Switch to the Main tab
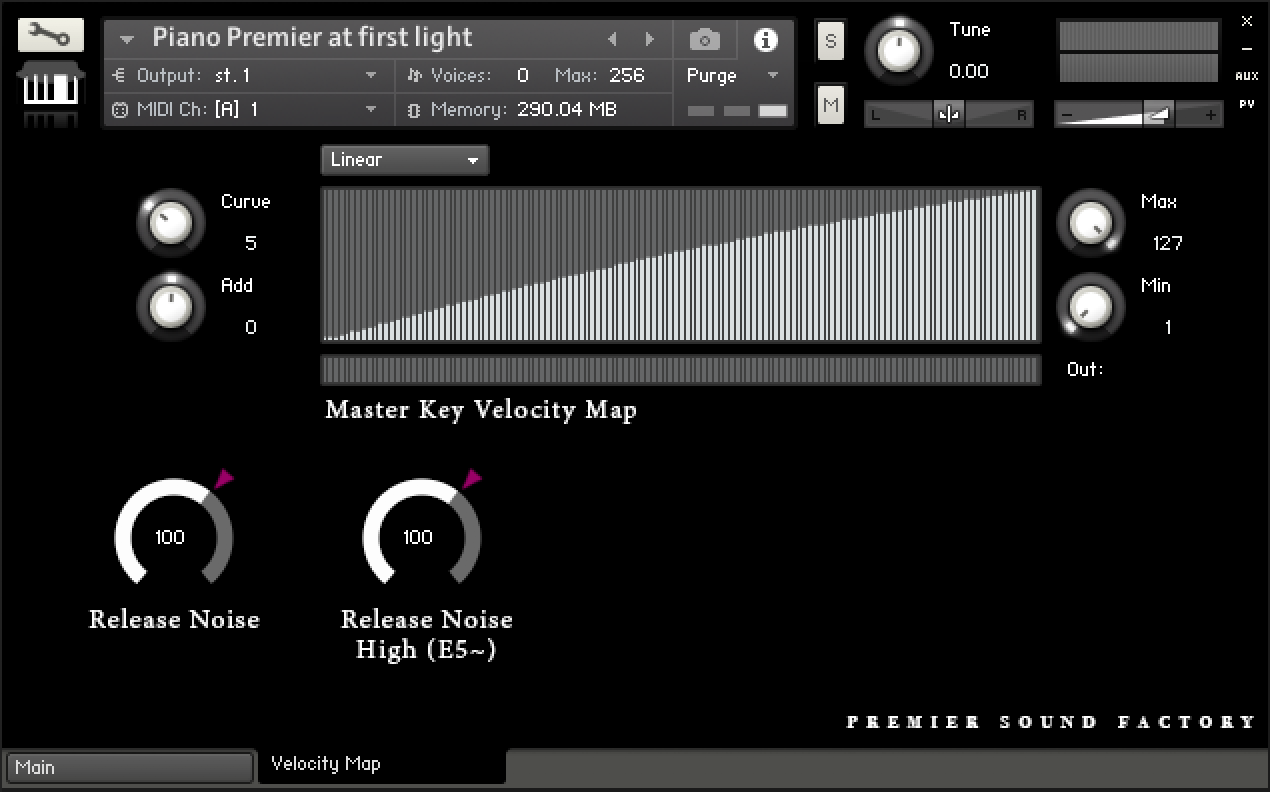Image resolution: width=1270 pixels, height=792 pixels. (129, 768)
